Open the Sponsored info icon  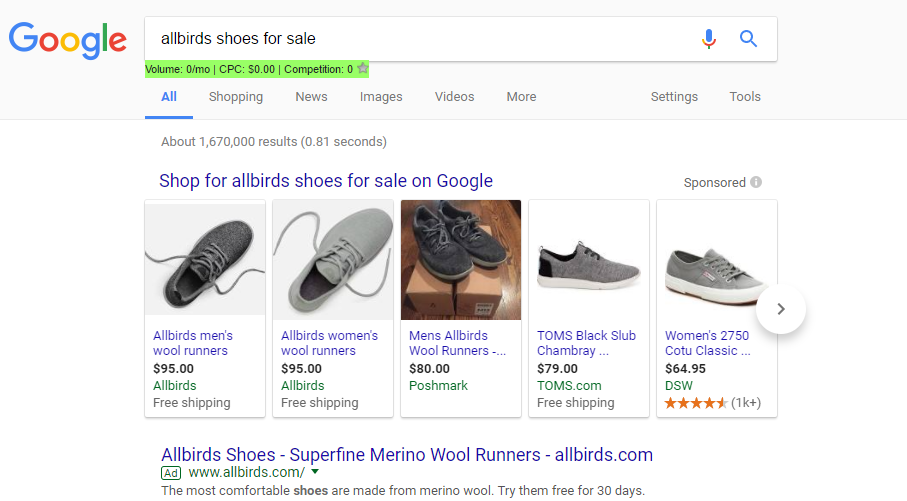pos(755,182)
